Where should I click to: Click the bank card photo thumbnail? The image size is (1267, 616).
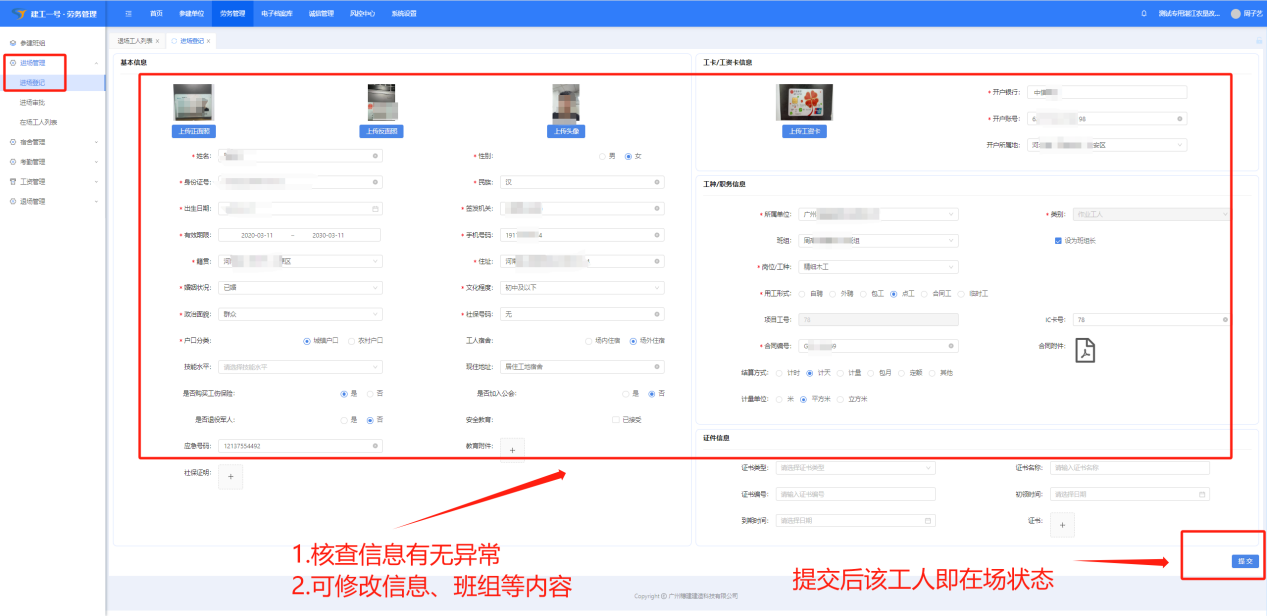(x=804, y=103)
